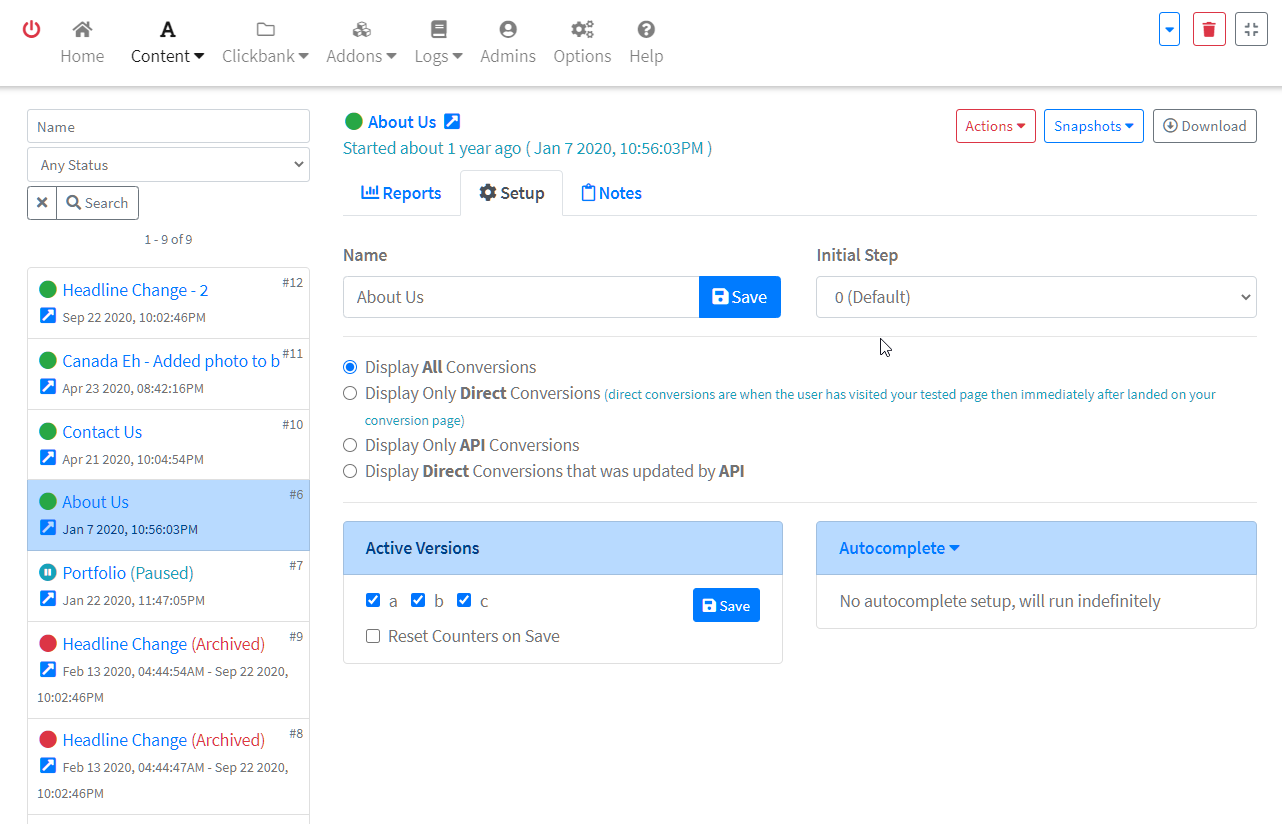This screenshot has height=824, width=1282.
Task: Click the compress fullscreen icon top right
Action: (x=1251, y=29)
